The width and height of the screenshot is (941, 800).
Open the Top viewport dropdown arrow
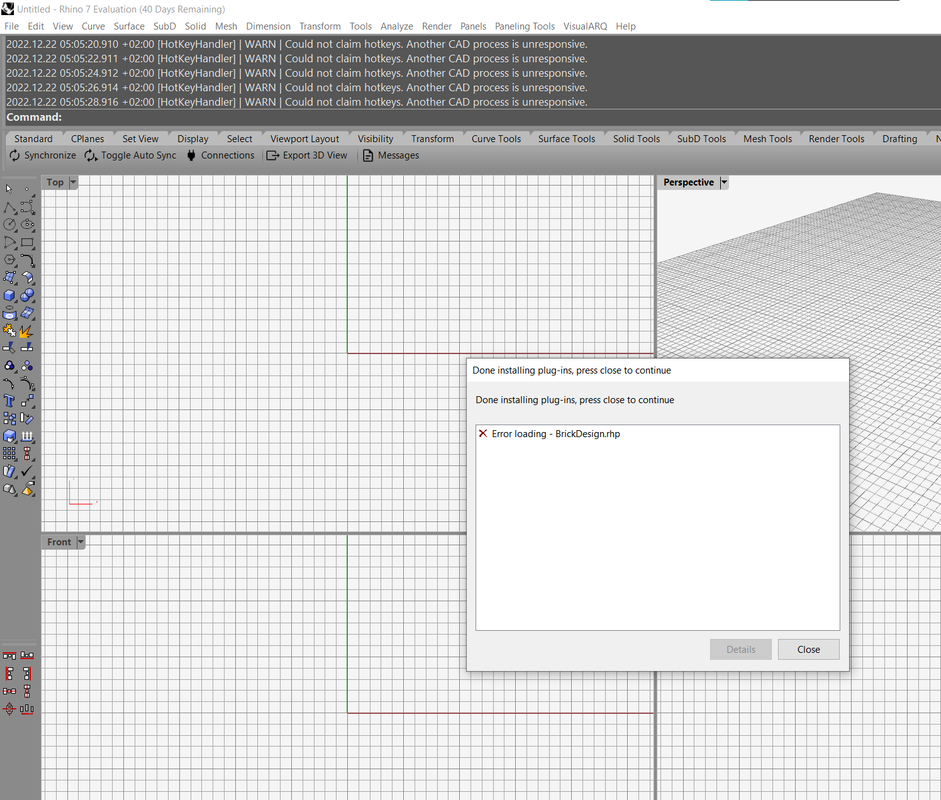point(73,182)
